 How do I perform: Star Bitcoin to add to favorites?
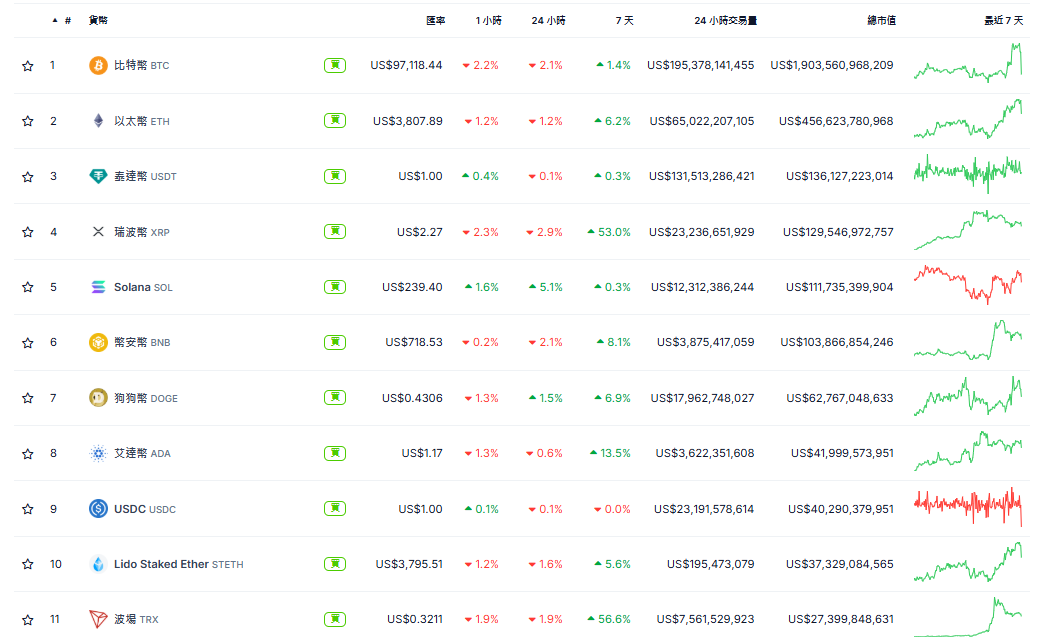(28, 66)
